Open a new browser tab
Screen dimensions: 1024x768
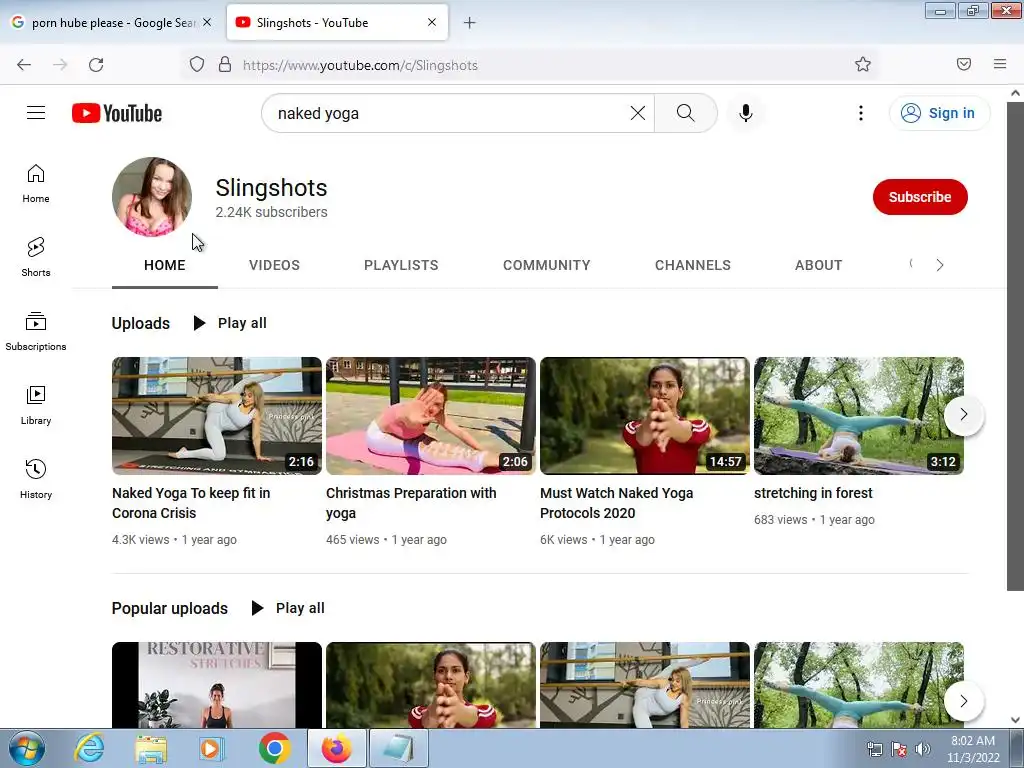click(470, 23)
